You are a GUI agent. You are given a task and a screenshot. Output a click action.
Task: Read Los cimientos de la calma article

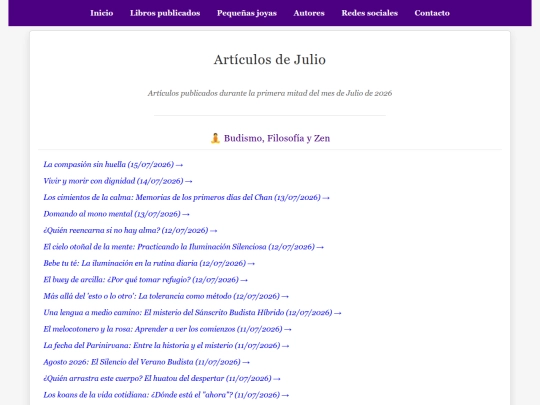186,198
